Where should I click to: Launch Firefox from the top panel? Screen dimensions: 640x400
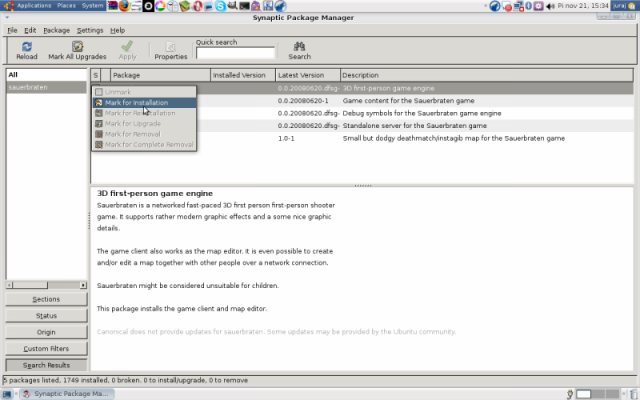tap(124, 6)
